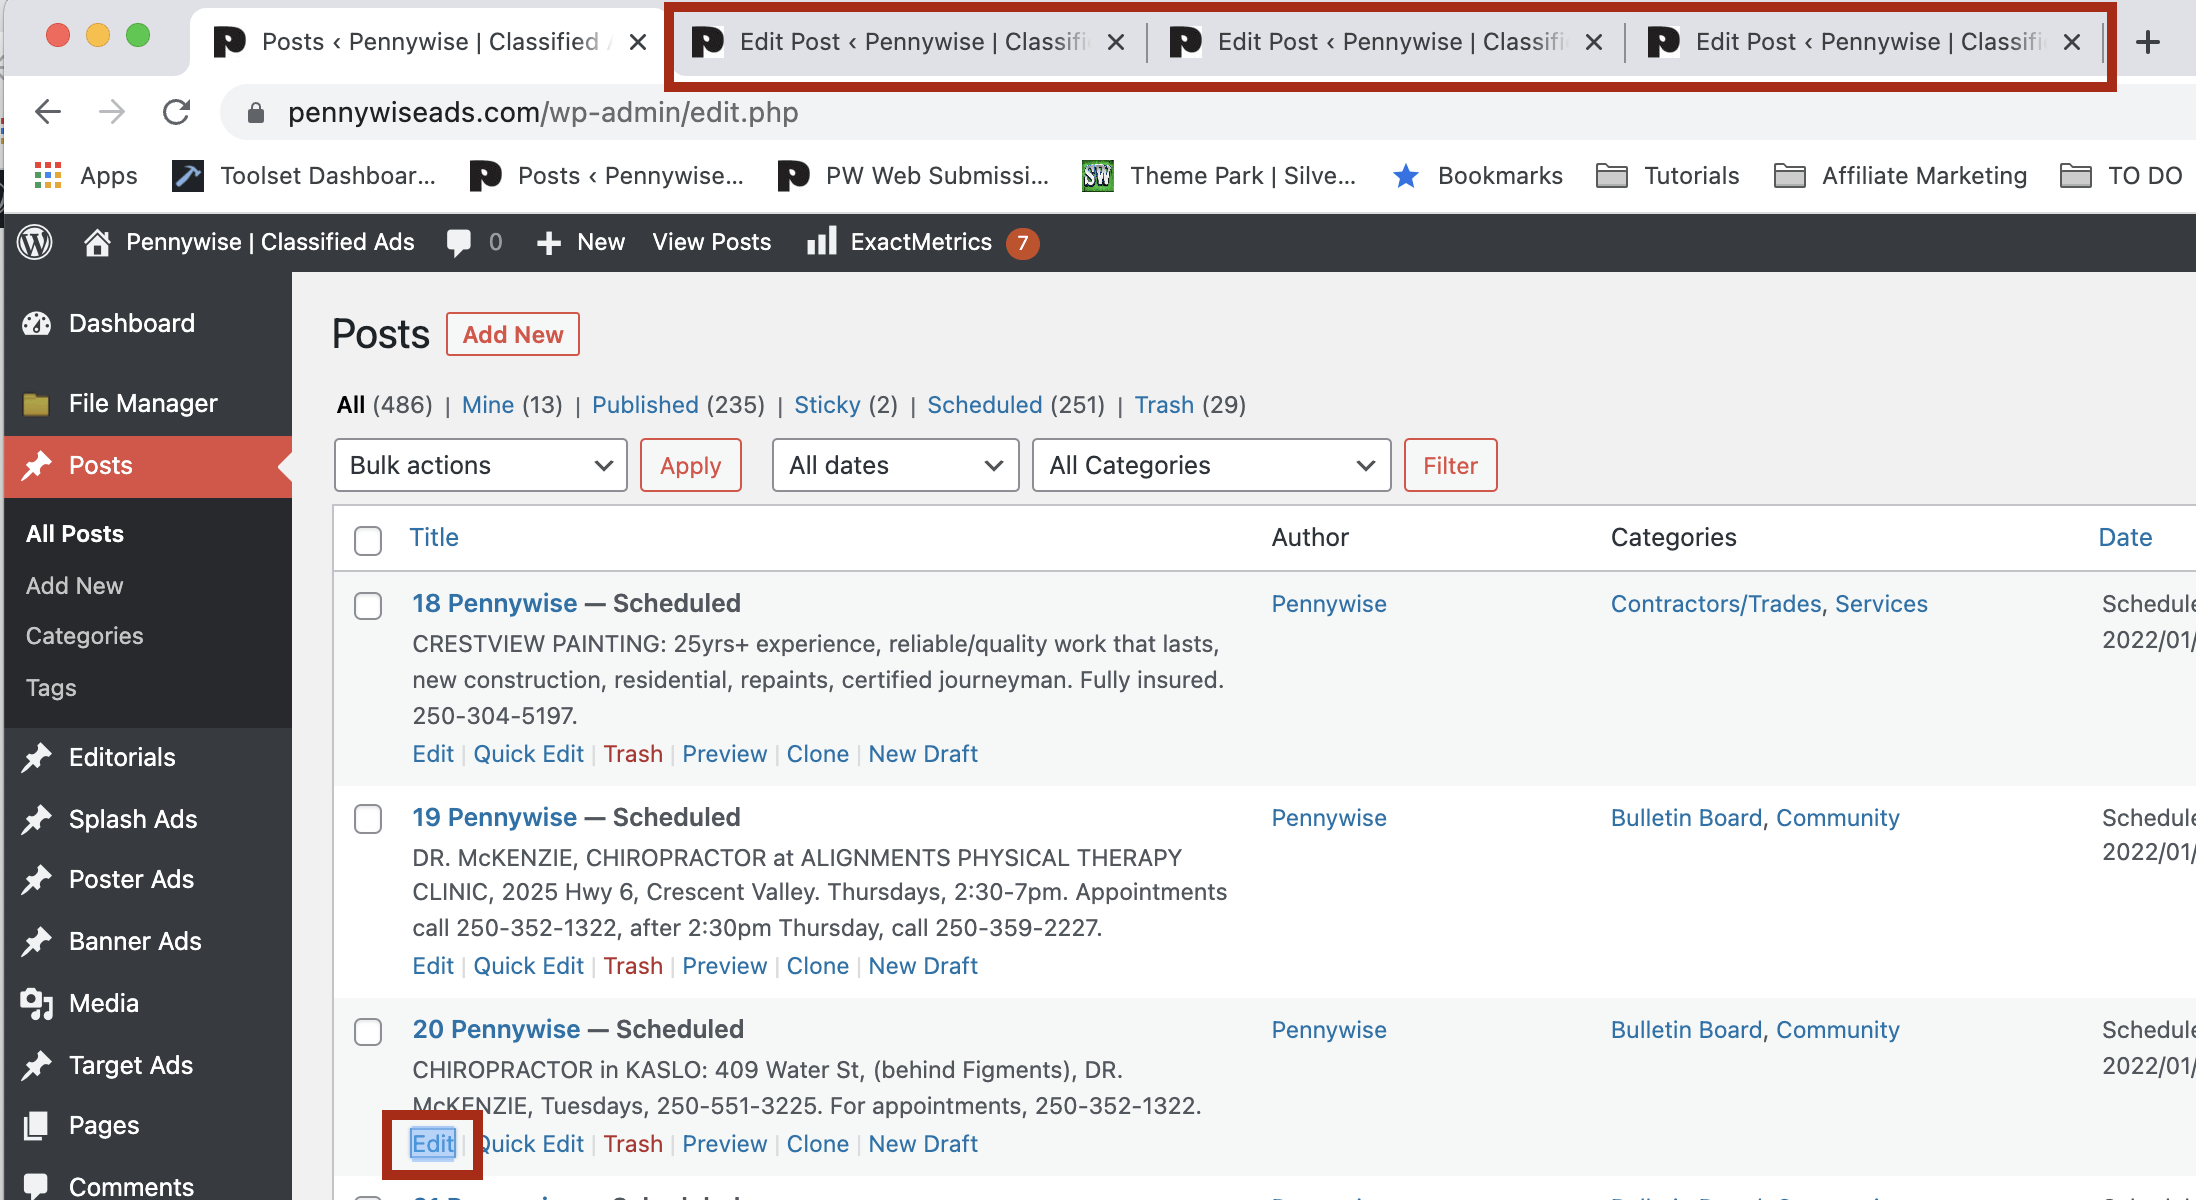Screen dimensions: 2196x1200
Task: Open the Bulk actions dropdown
Action: point(481,465)
